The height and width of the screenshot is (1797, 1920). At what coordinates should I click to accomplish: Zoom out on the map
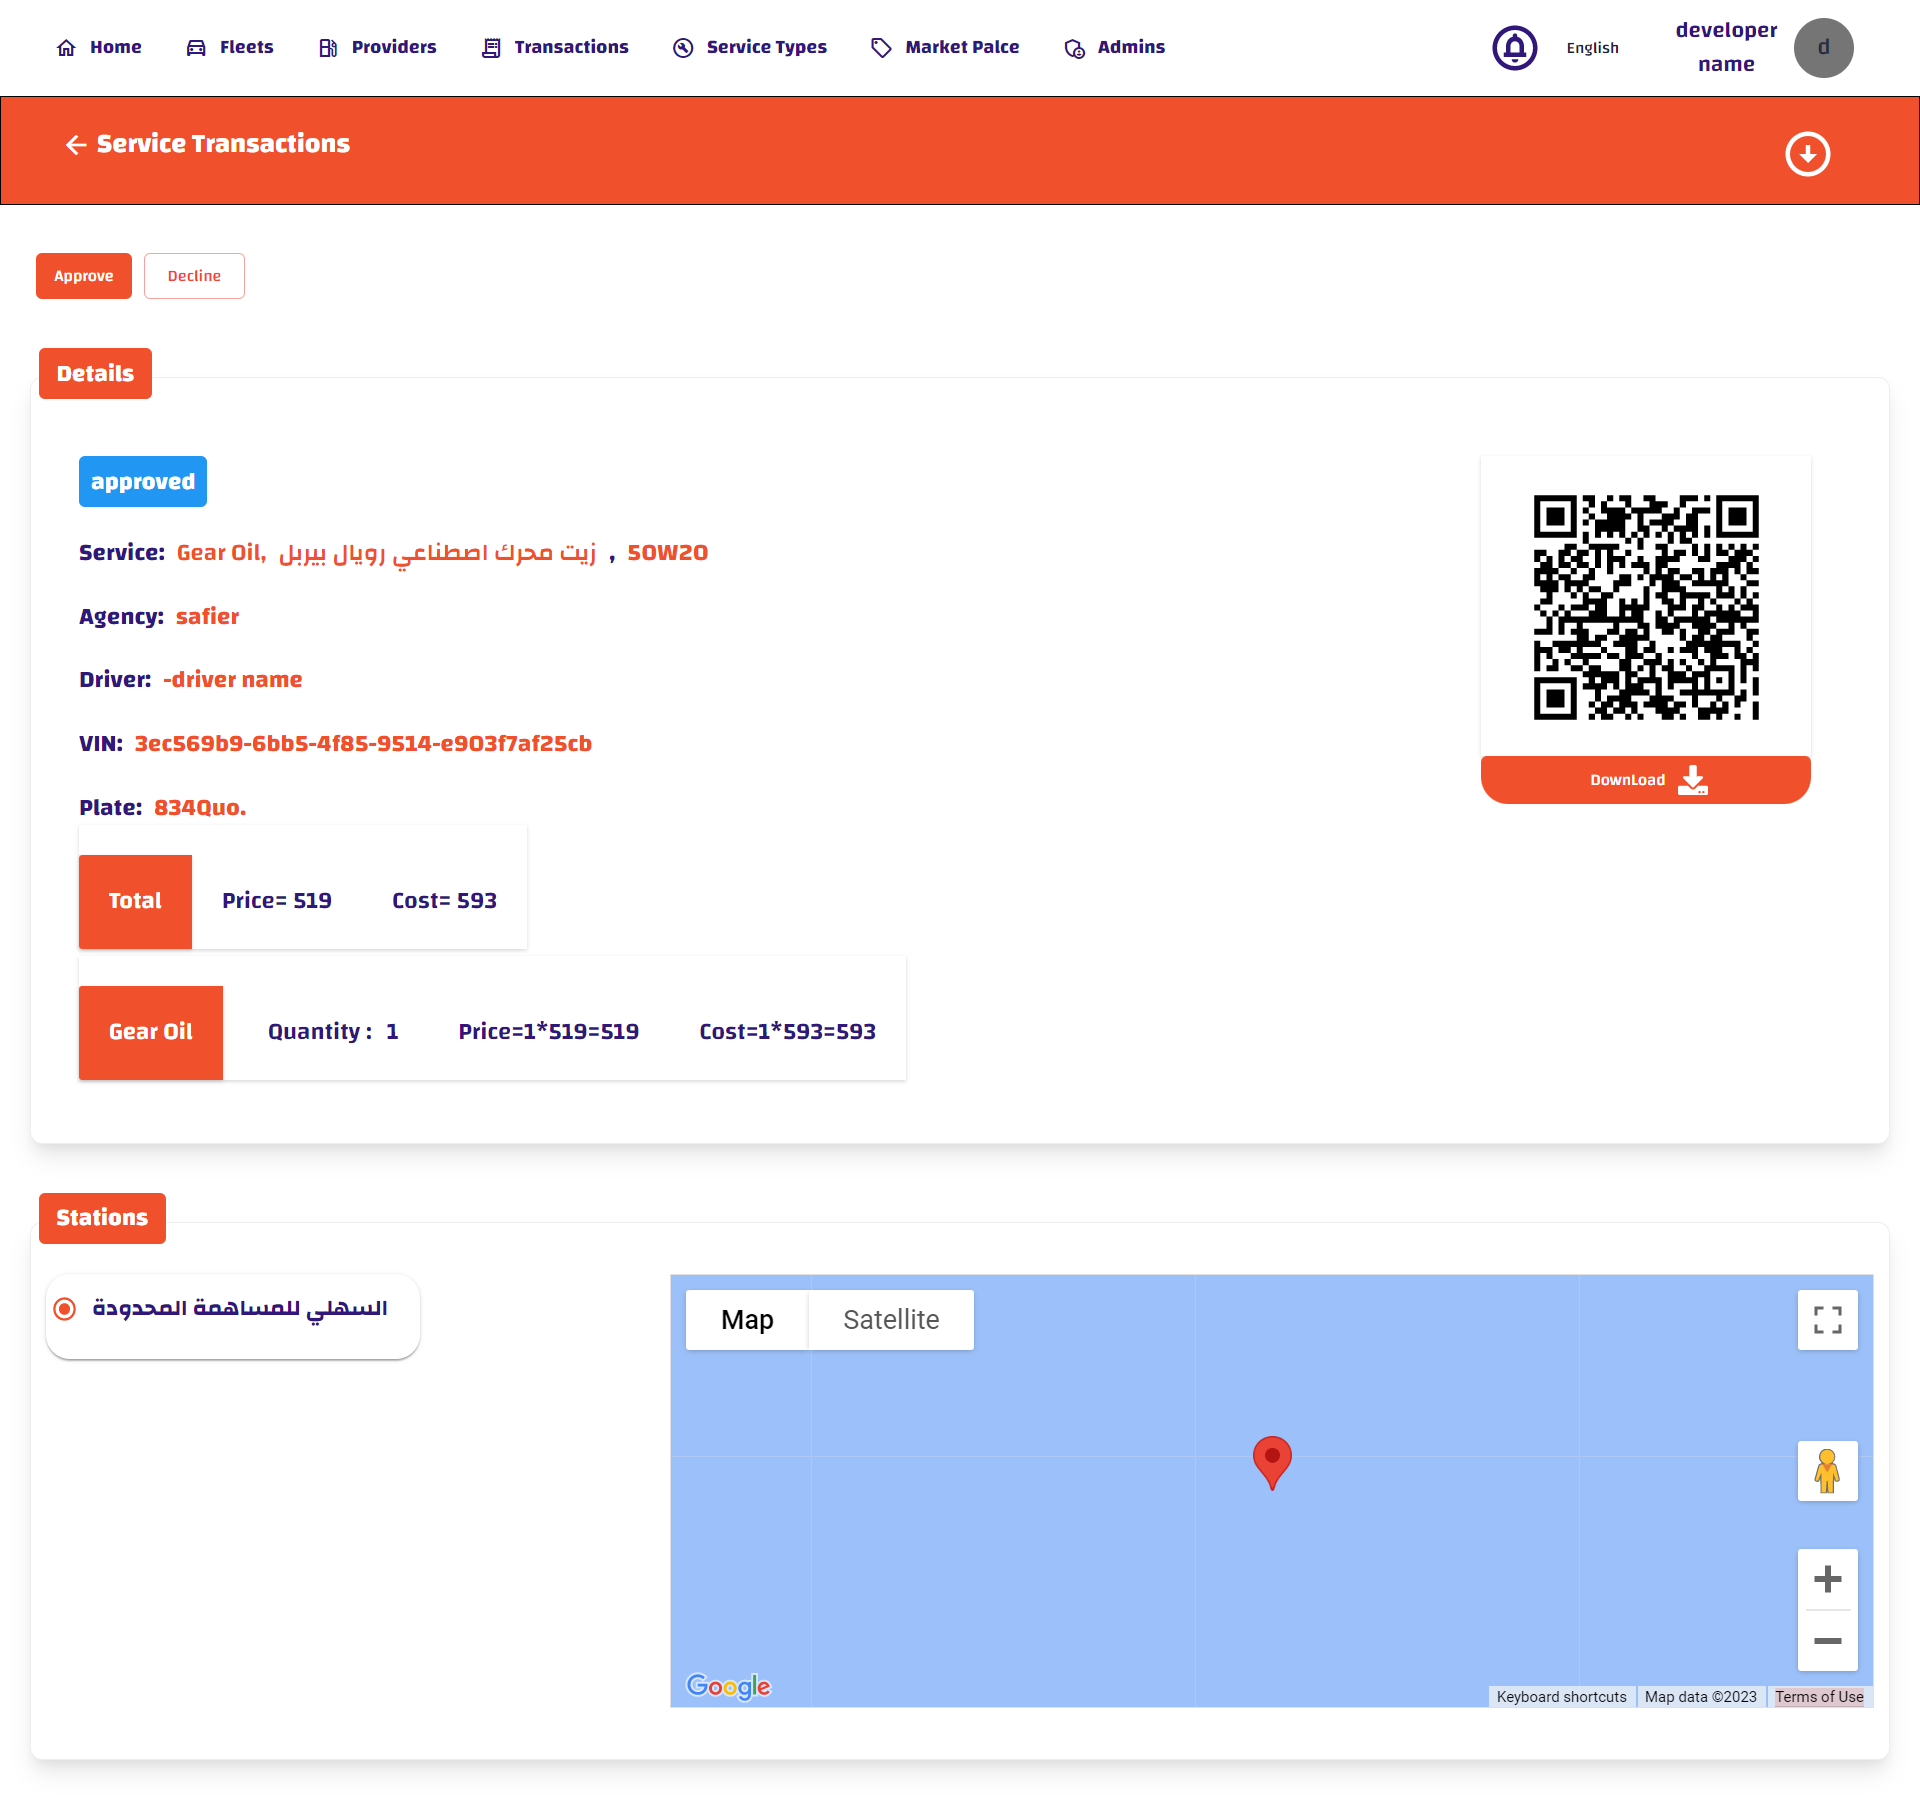[x=1827, y=1641]
